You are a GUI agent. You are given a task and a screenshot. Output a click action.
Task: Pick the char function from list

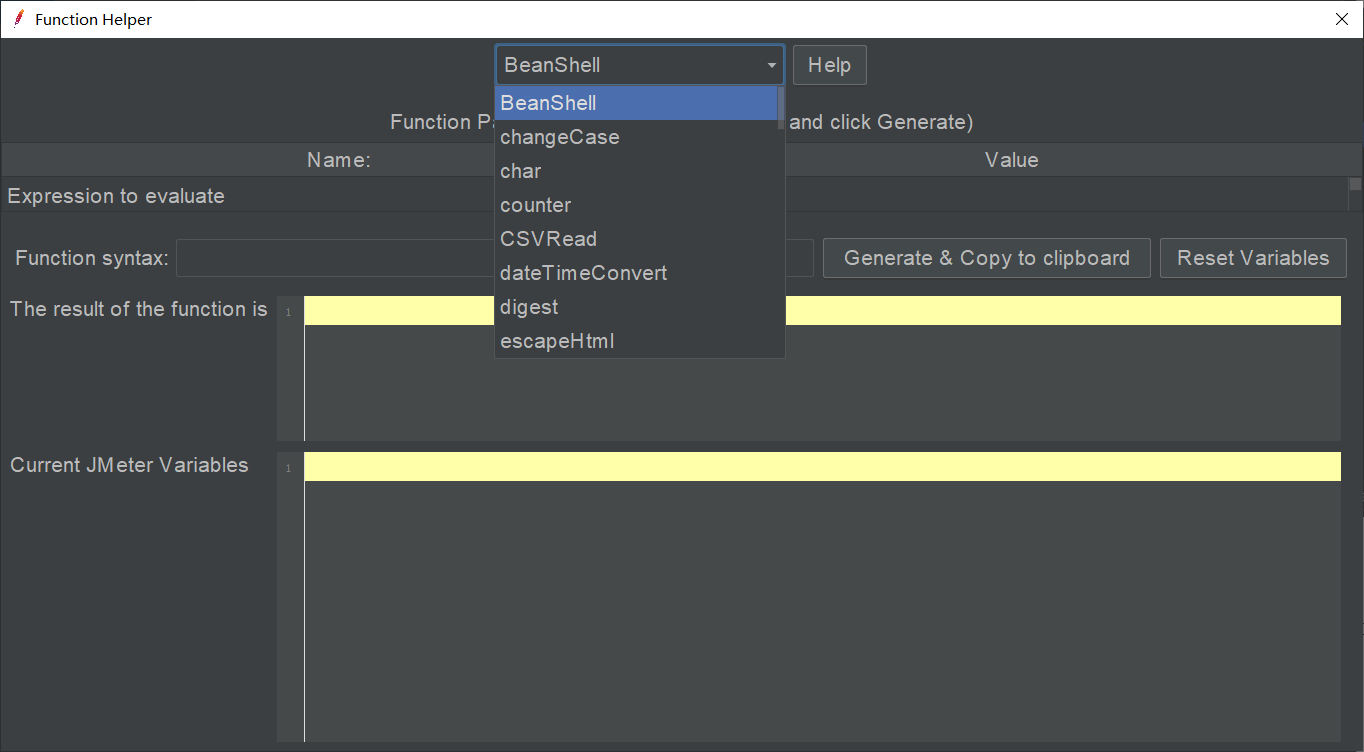pyautogui.click(x=636, y=171)
